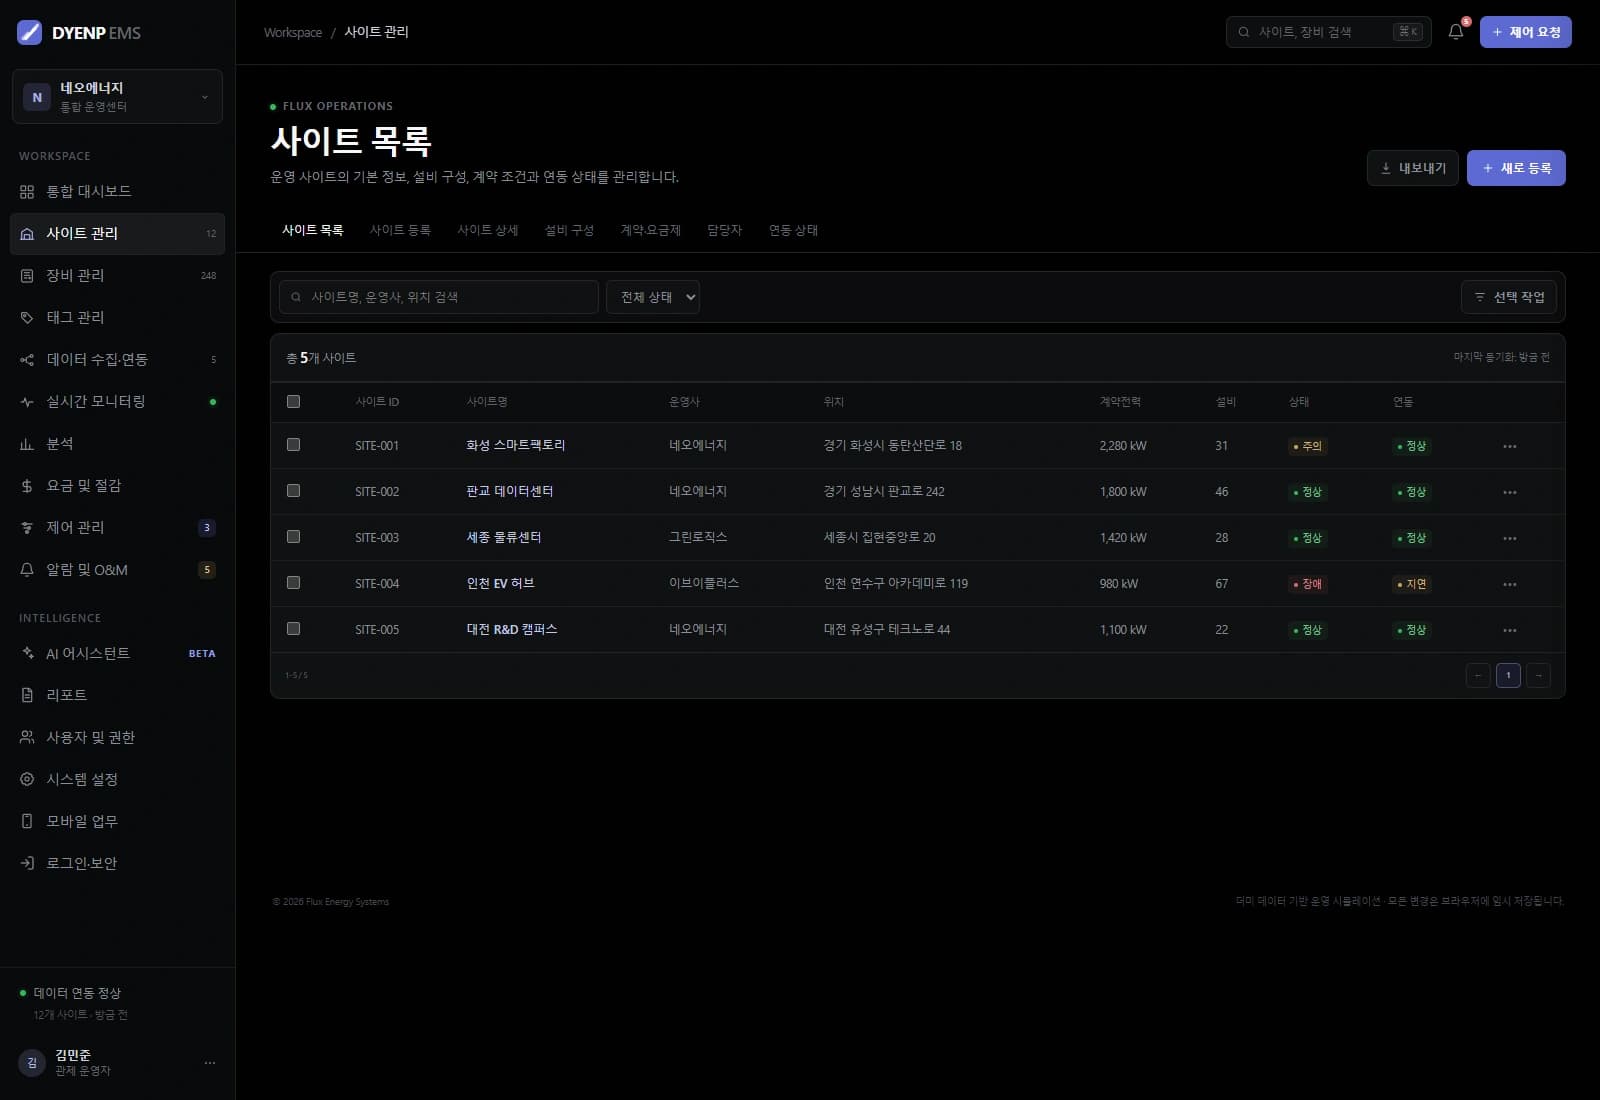Open 태그 관리 in the sidebar
This screenshot has height=1100, width=1600.
pyautogui.click(x=117, y=317)
